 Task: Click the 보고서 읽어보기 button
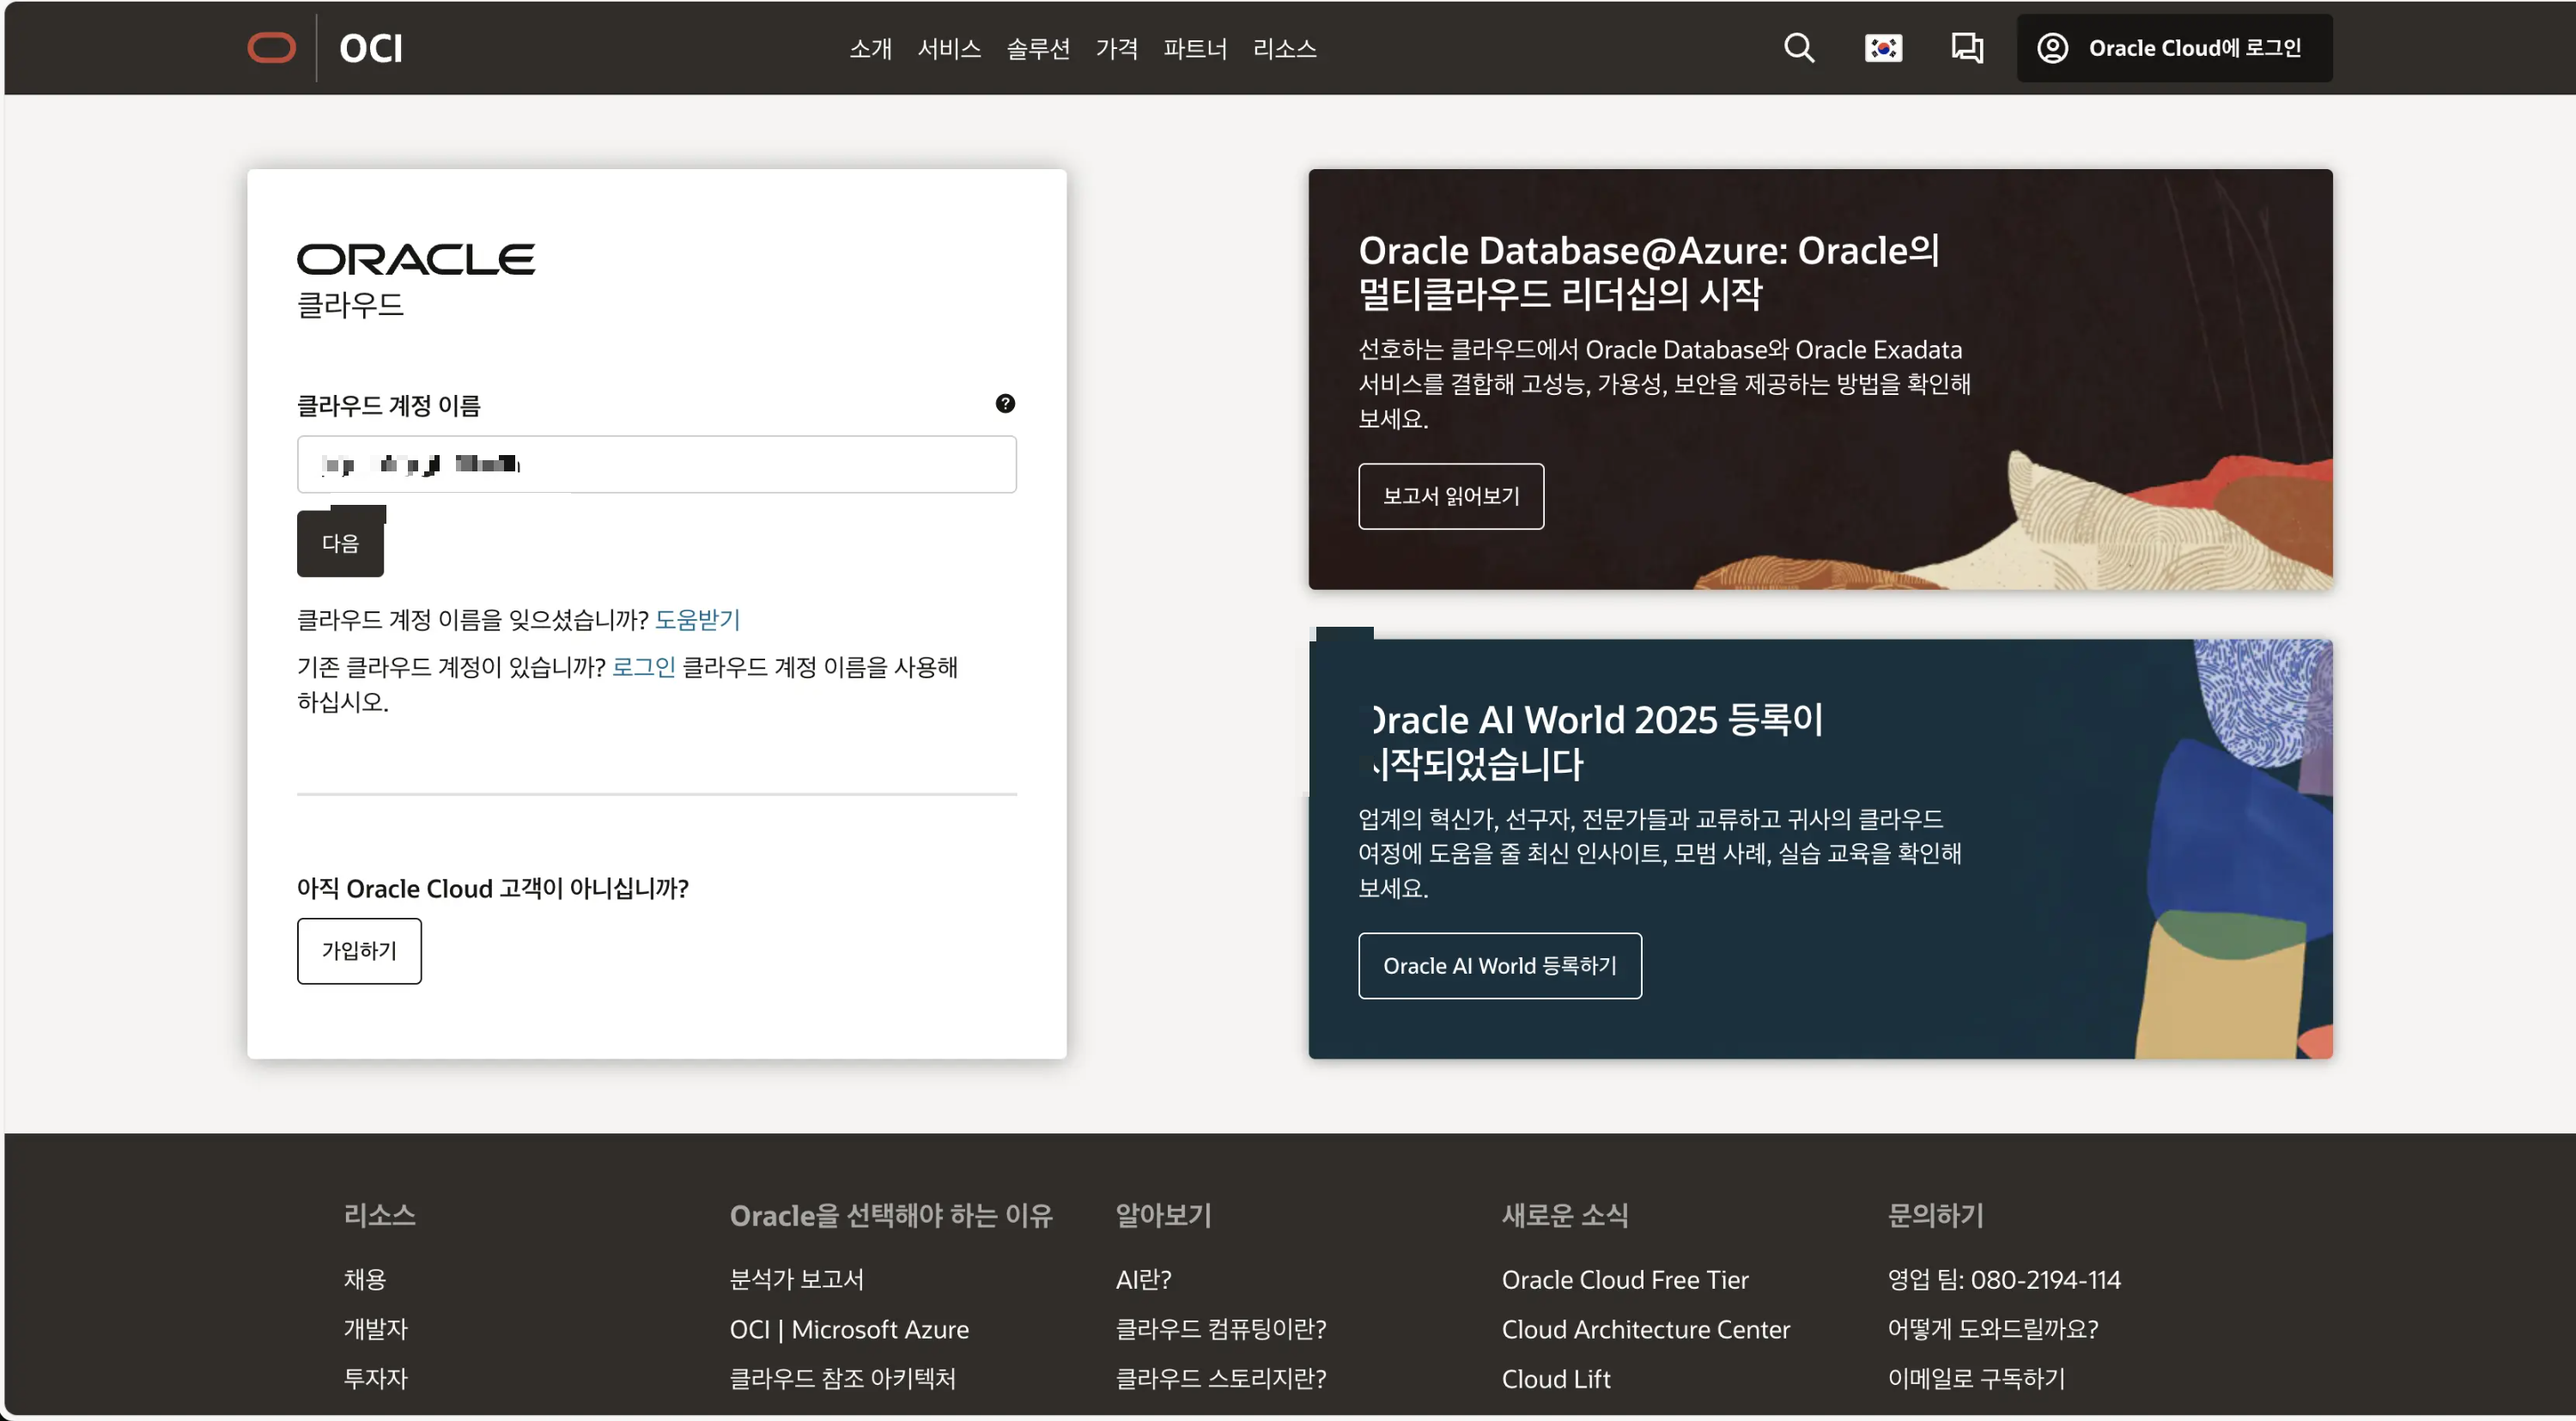[x=1451, y=496]
